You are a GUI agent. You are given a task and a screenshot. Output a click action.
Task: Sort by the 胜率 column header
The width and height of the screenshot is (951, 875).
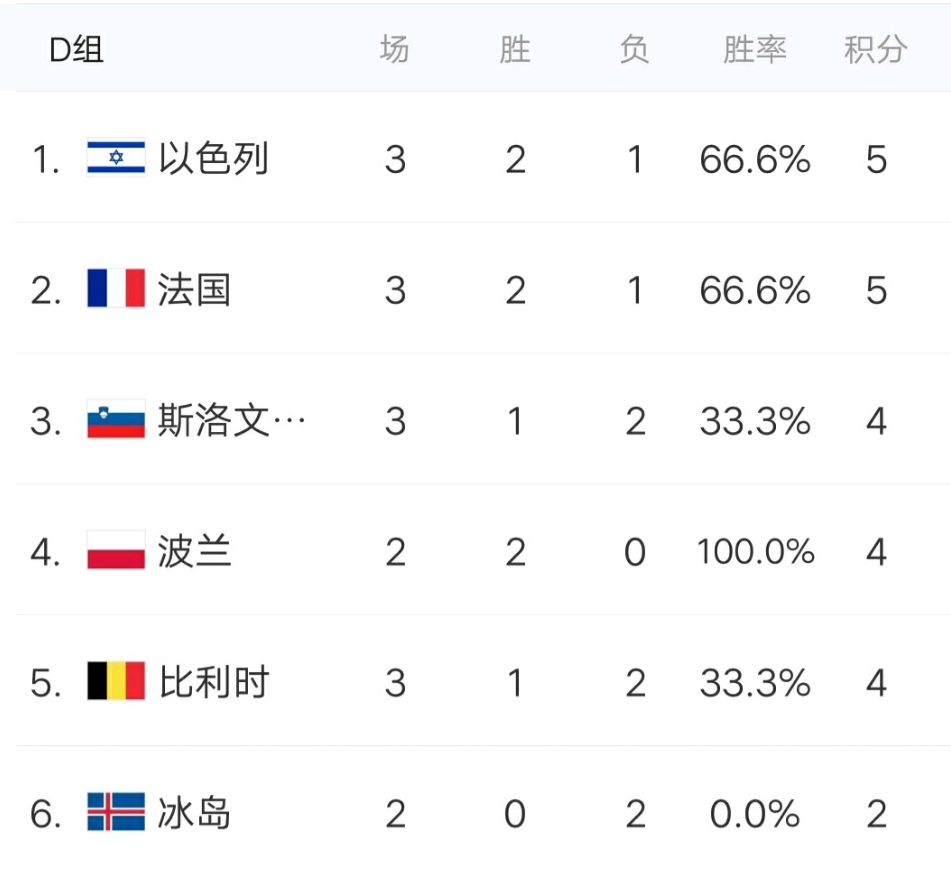(x=755, y=49)
